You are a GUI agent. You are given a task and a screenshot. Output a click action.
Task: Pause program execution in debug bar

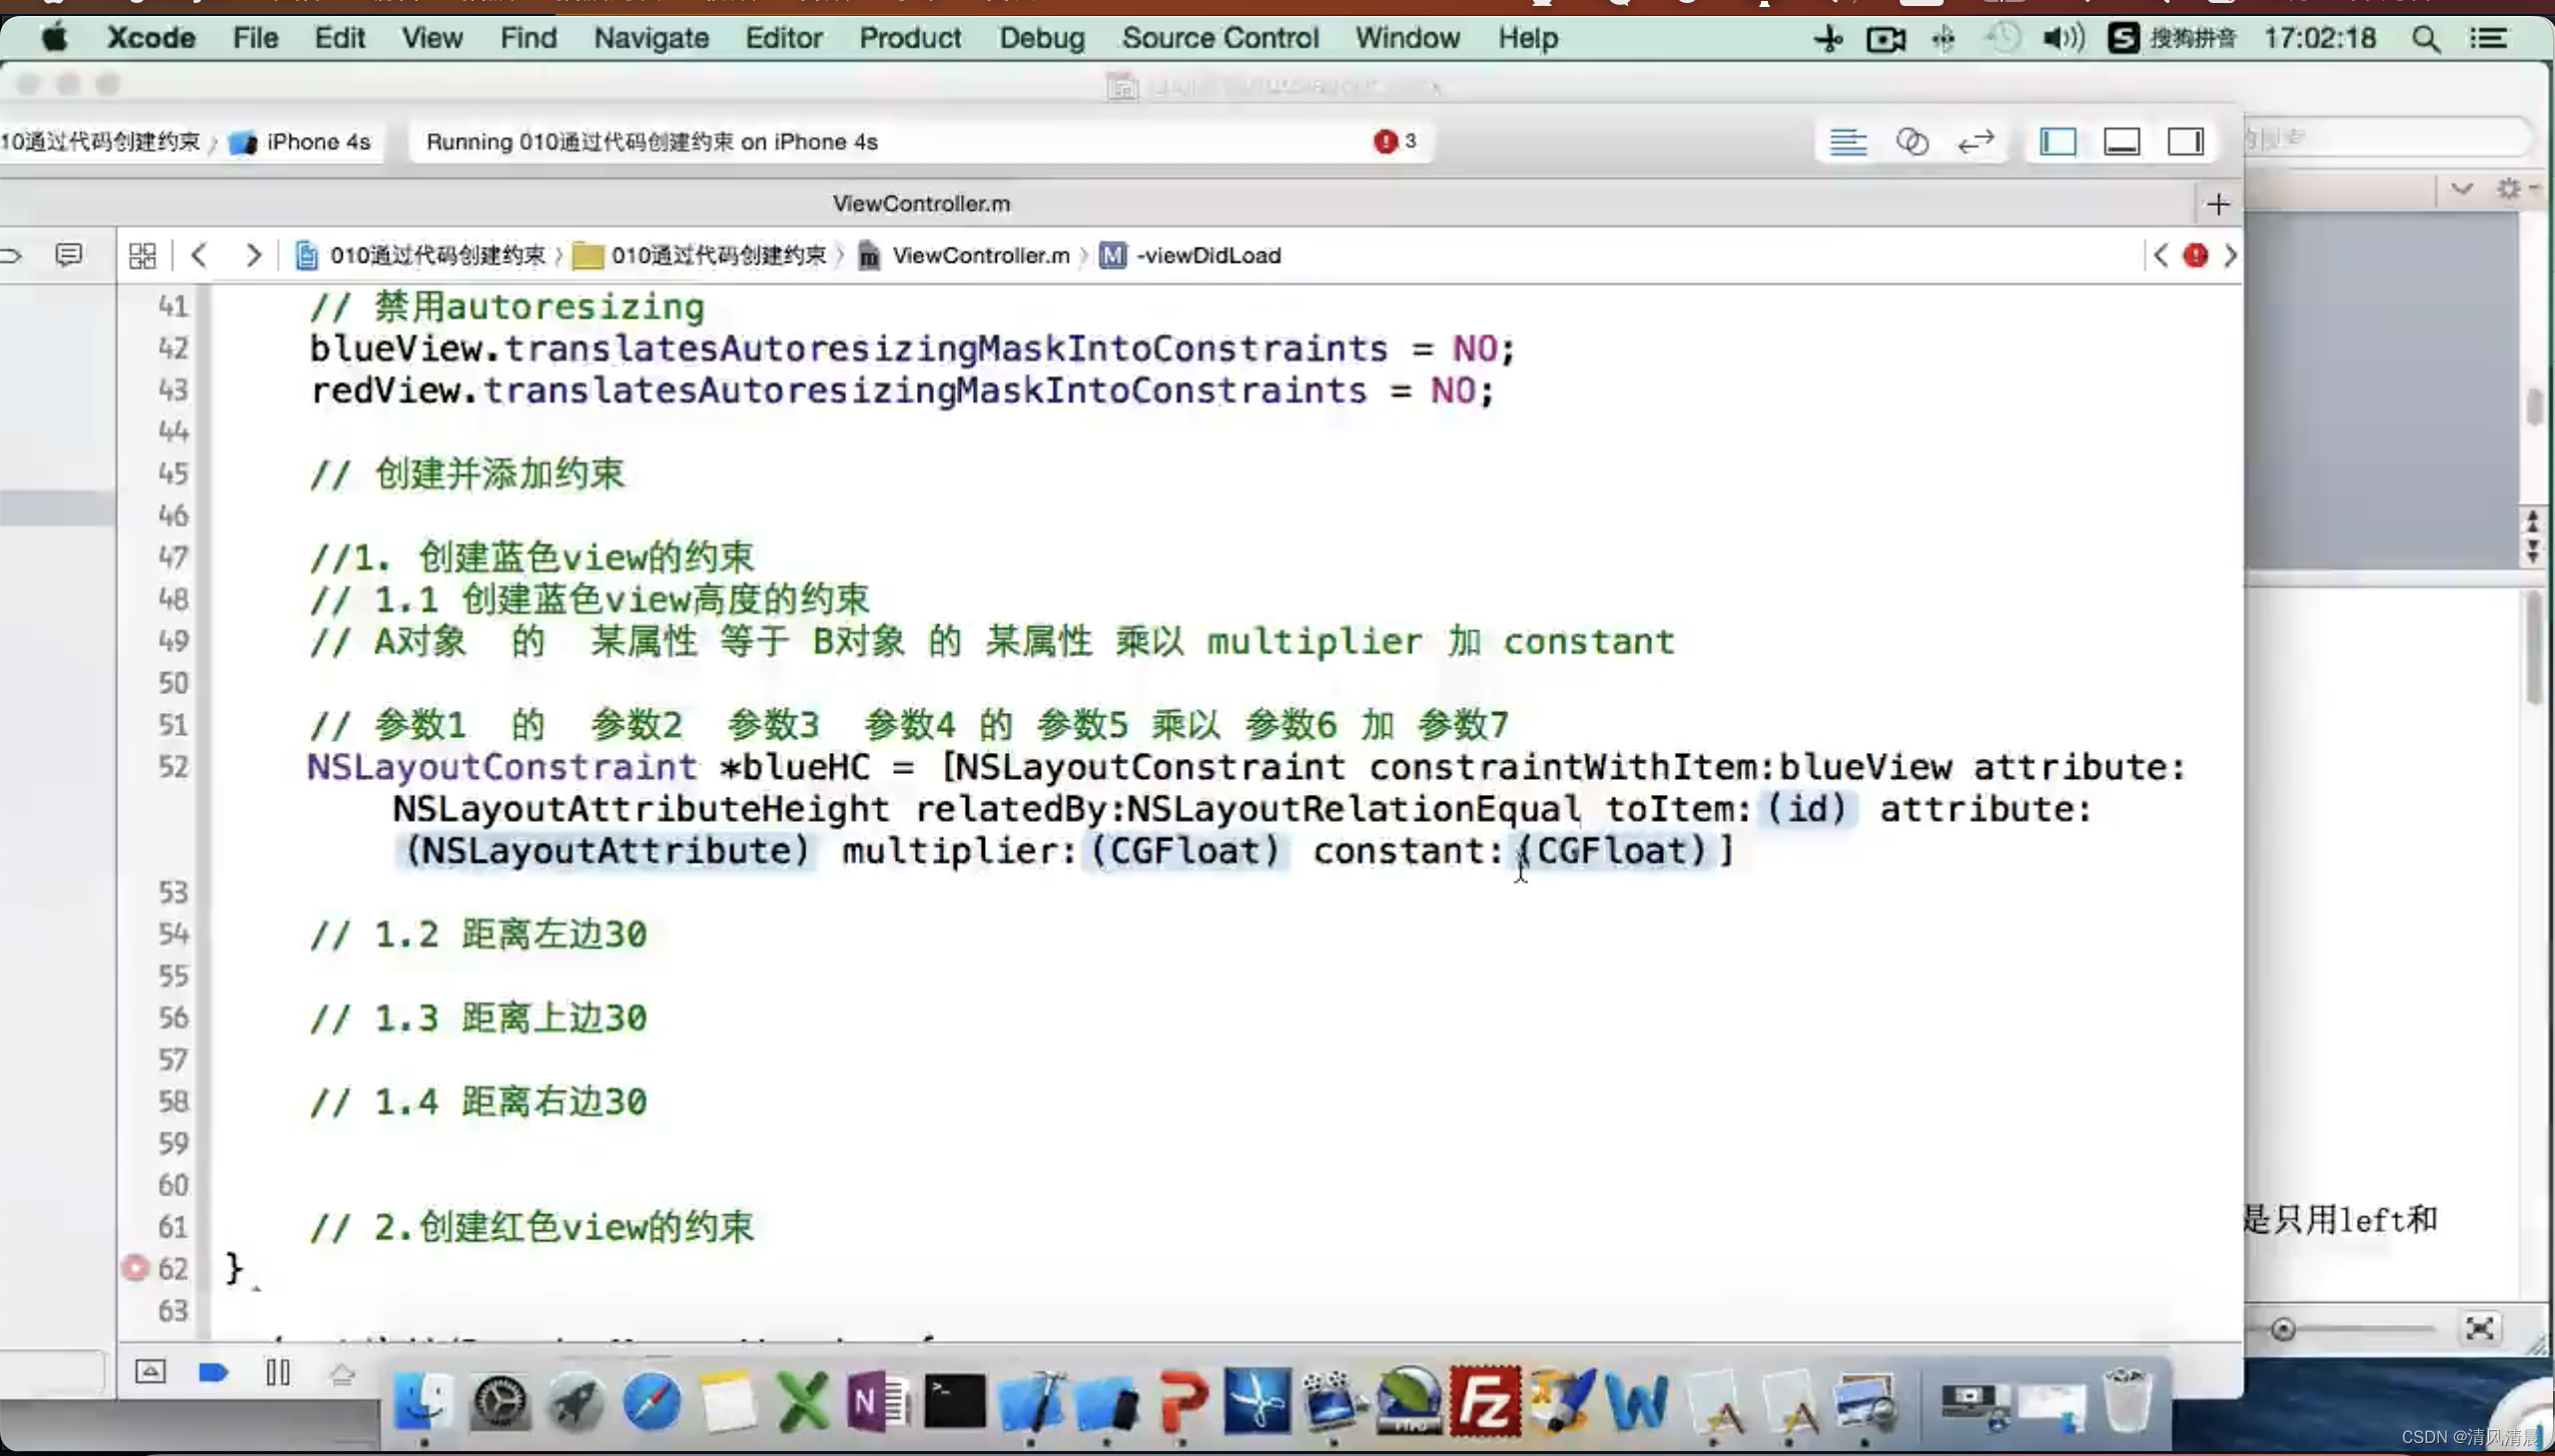click(278, 1372)
